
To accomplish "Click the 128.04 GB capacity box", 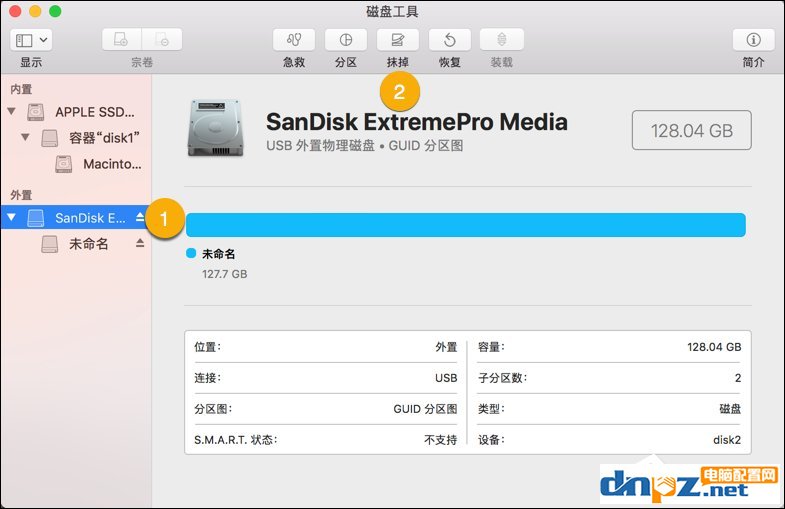I will 691,130.
